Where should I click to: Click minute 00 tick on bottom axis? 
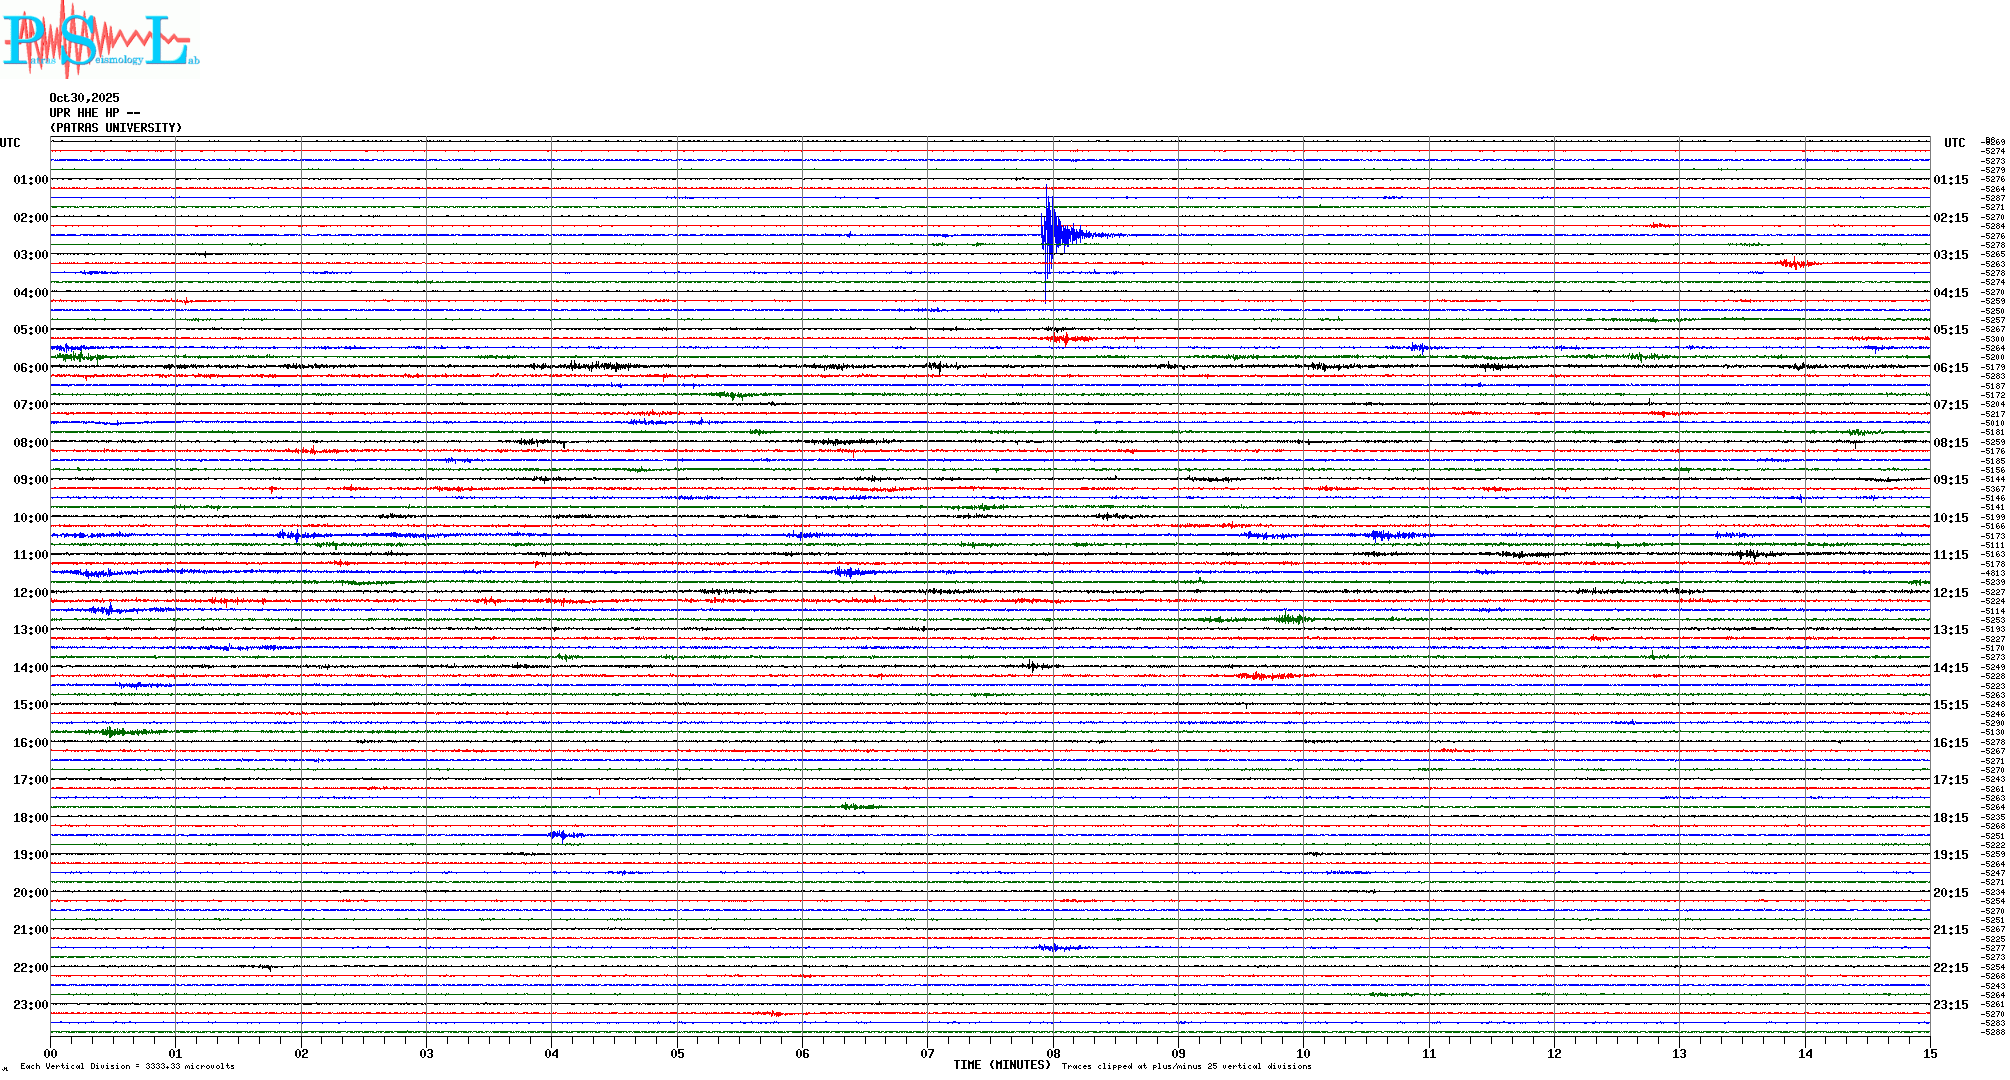click(51, 1053)
